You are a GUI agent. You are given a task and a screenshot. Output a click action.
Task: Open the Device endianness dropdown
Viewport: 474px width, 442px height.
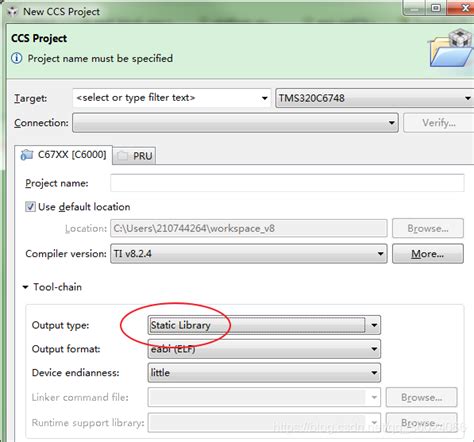tap(374, 373)
